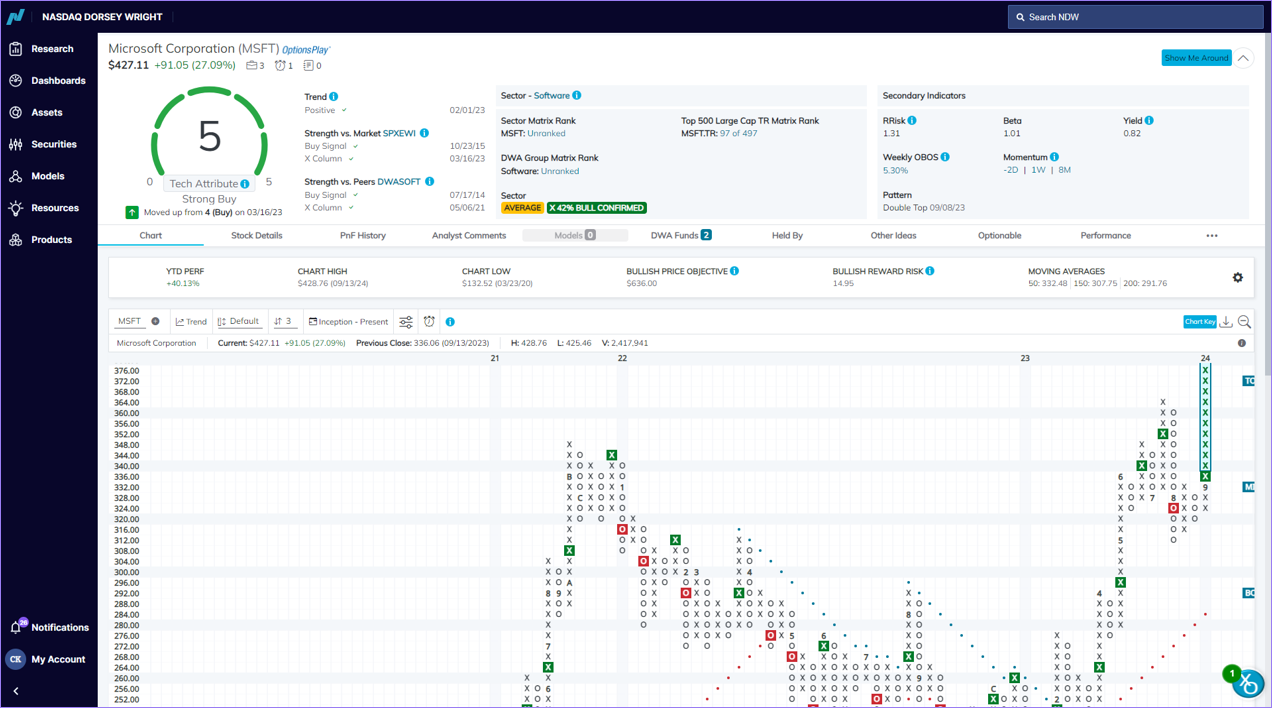
Task: Click the chart toolbar blue info icon
Action: (x=450, y=322)
